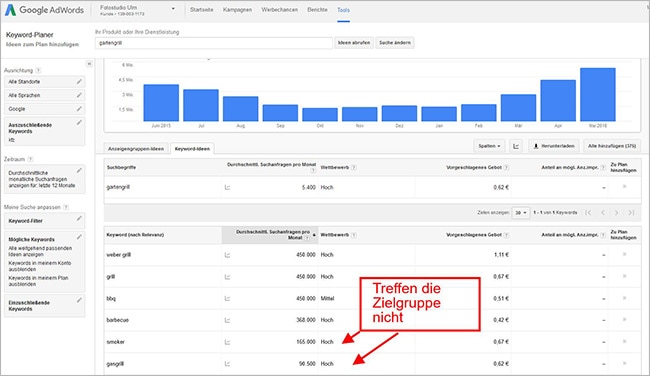
Task: Click the Mai 2016 chart bar
Action: pyautogui.click(x=598, y=95)
